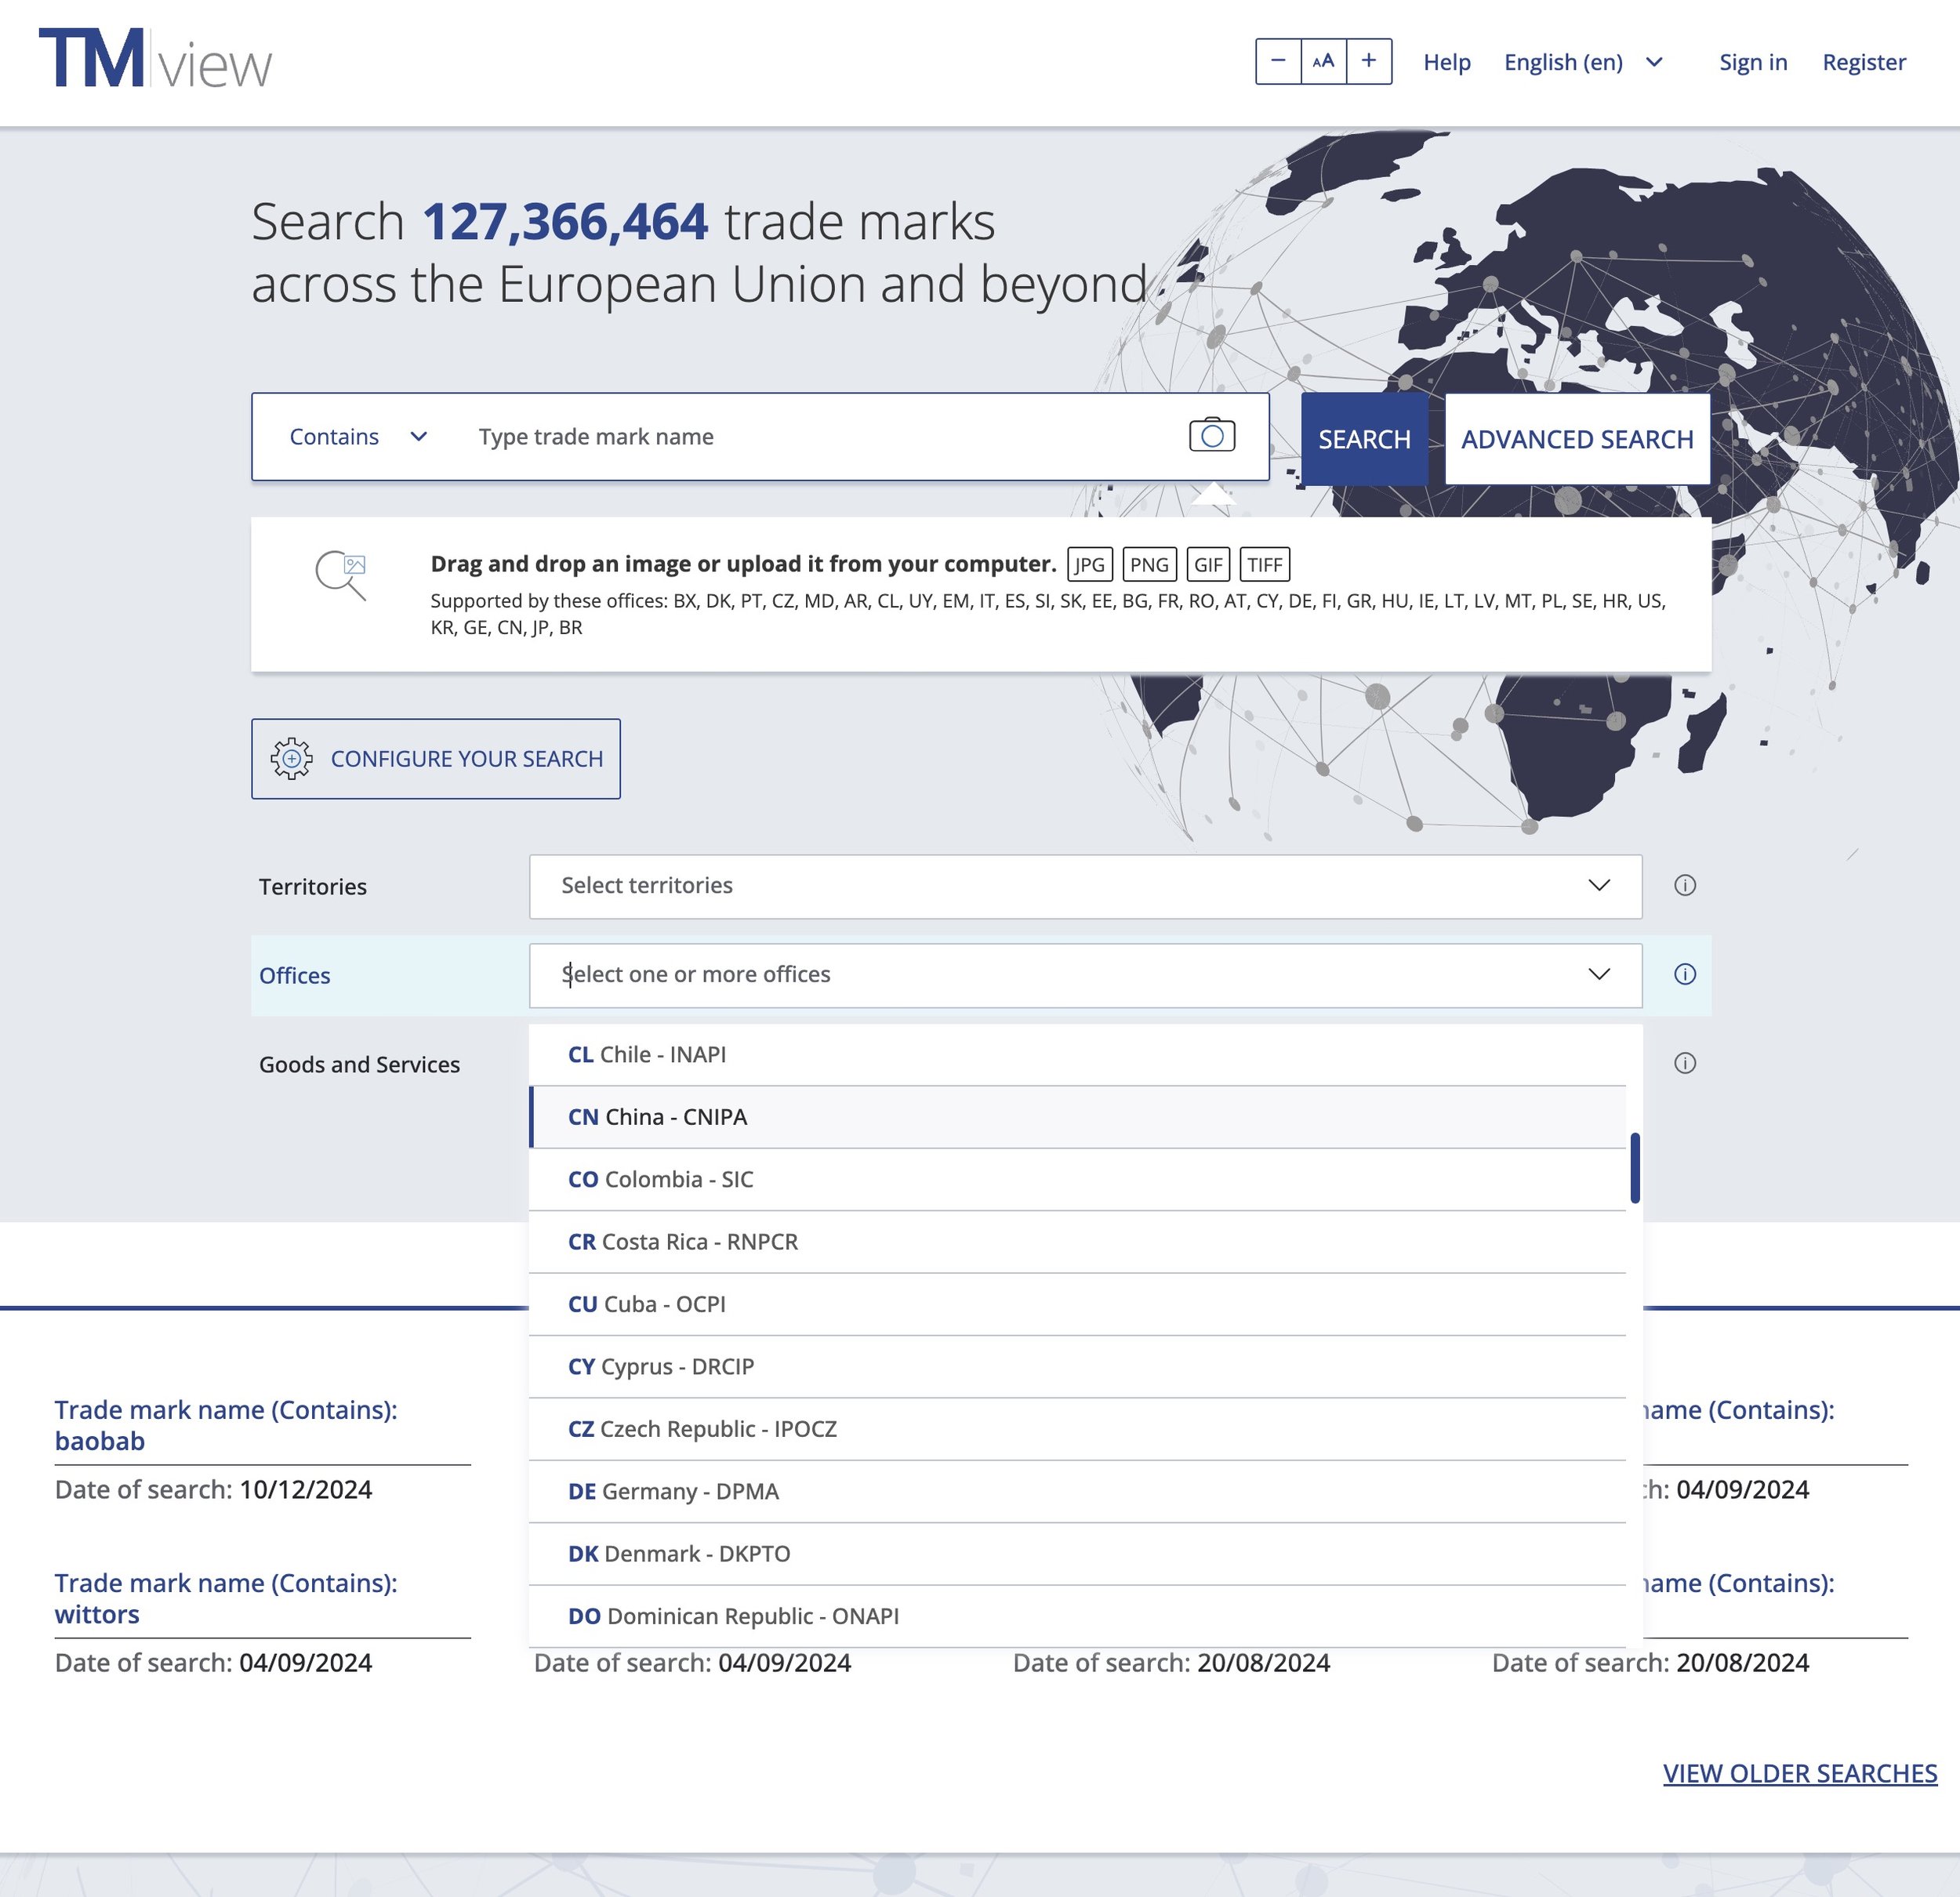This screenshot has height=1897, width=1960.
Task: Click the GIF format badge
Action: point(1208,565)
